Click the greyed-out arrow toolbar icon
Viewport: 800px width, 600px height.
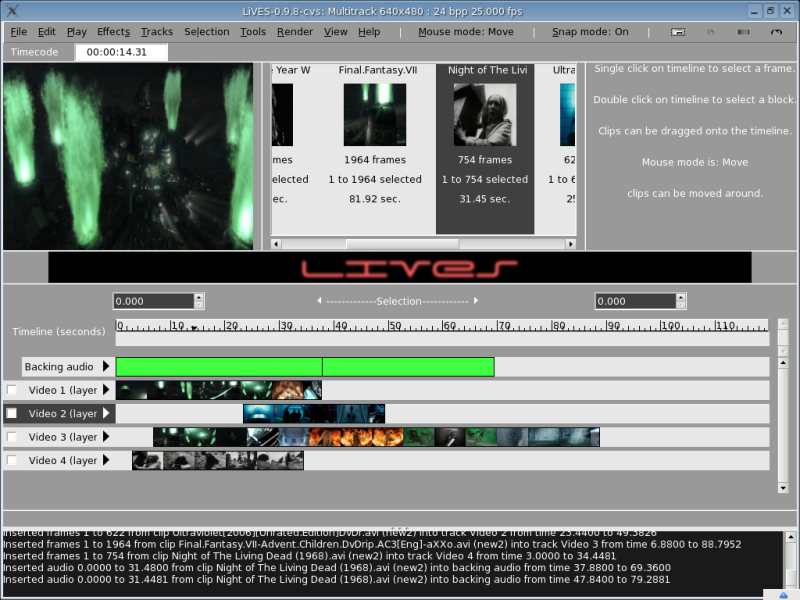click(711, 32)
